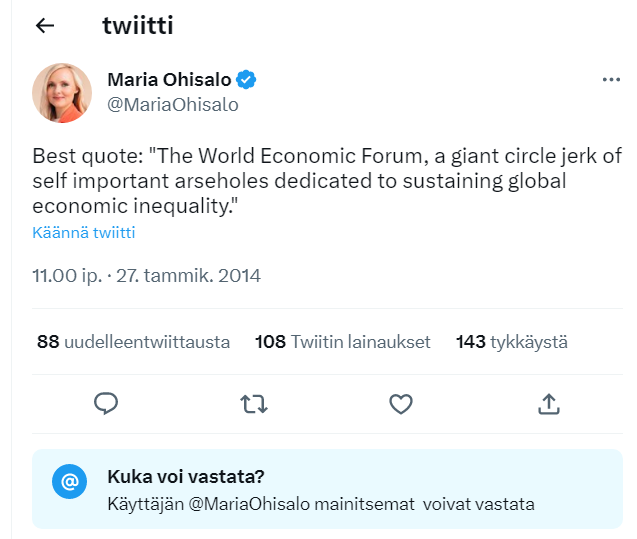Like the tweet with heart icon
Viewport: 637px width, 539px height.
pyautogui.click(x=401, y=403)
